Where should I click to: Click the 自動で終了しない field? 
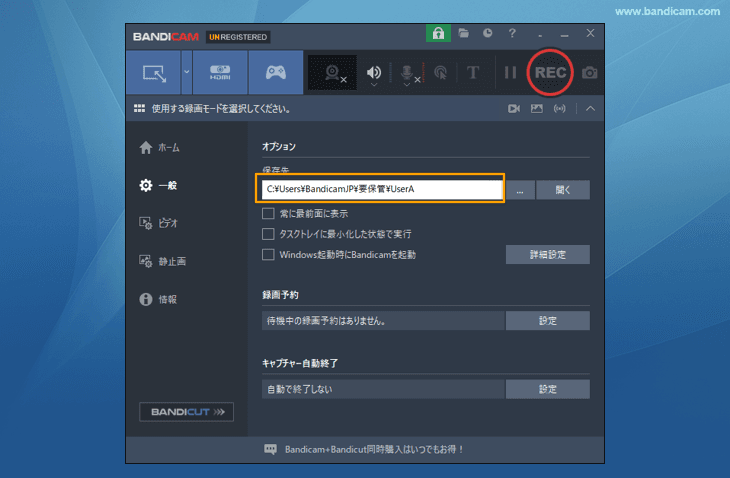click(x=383, y=389)
